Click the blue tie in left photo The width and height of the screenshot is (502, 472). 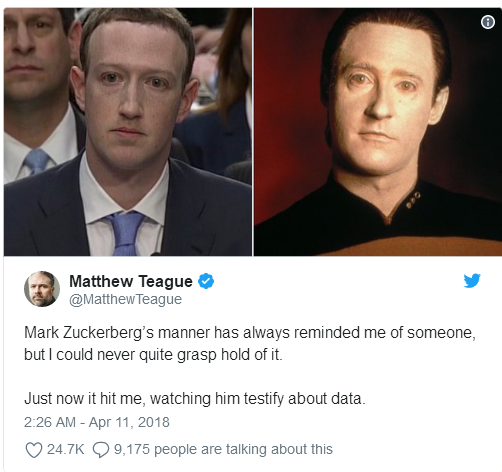click(126, 233)
